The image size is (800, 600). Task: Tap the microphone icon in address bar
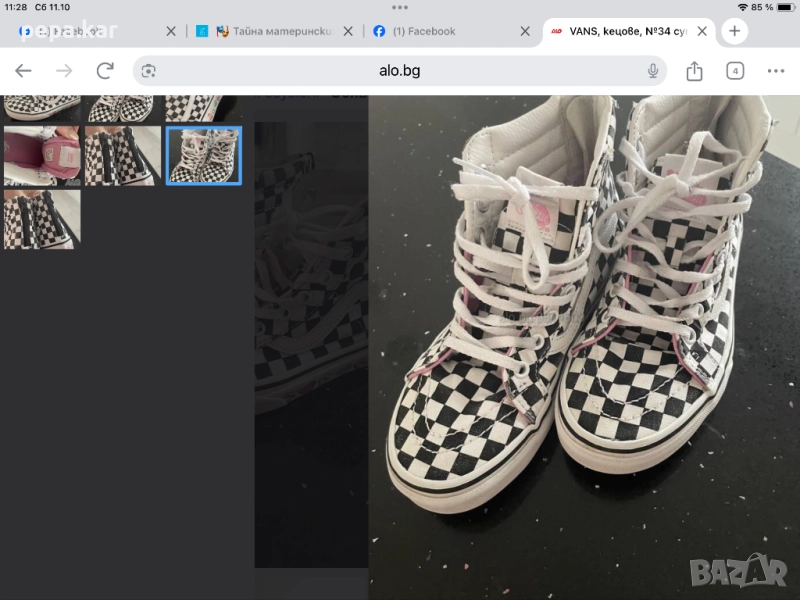653,71
